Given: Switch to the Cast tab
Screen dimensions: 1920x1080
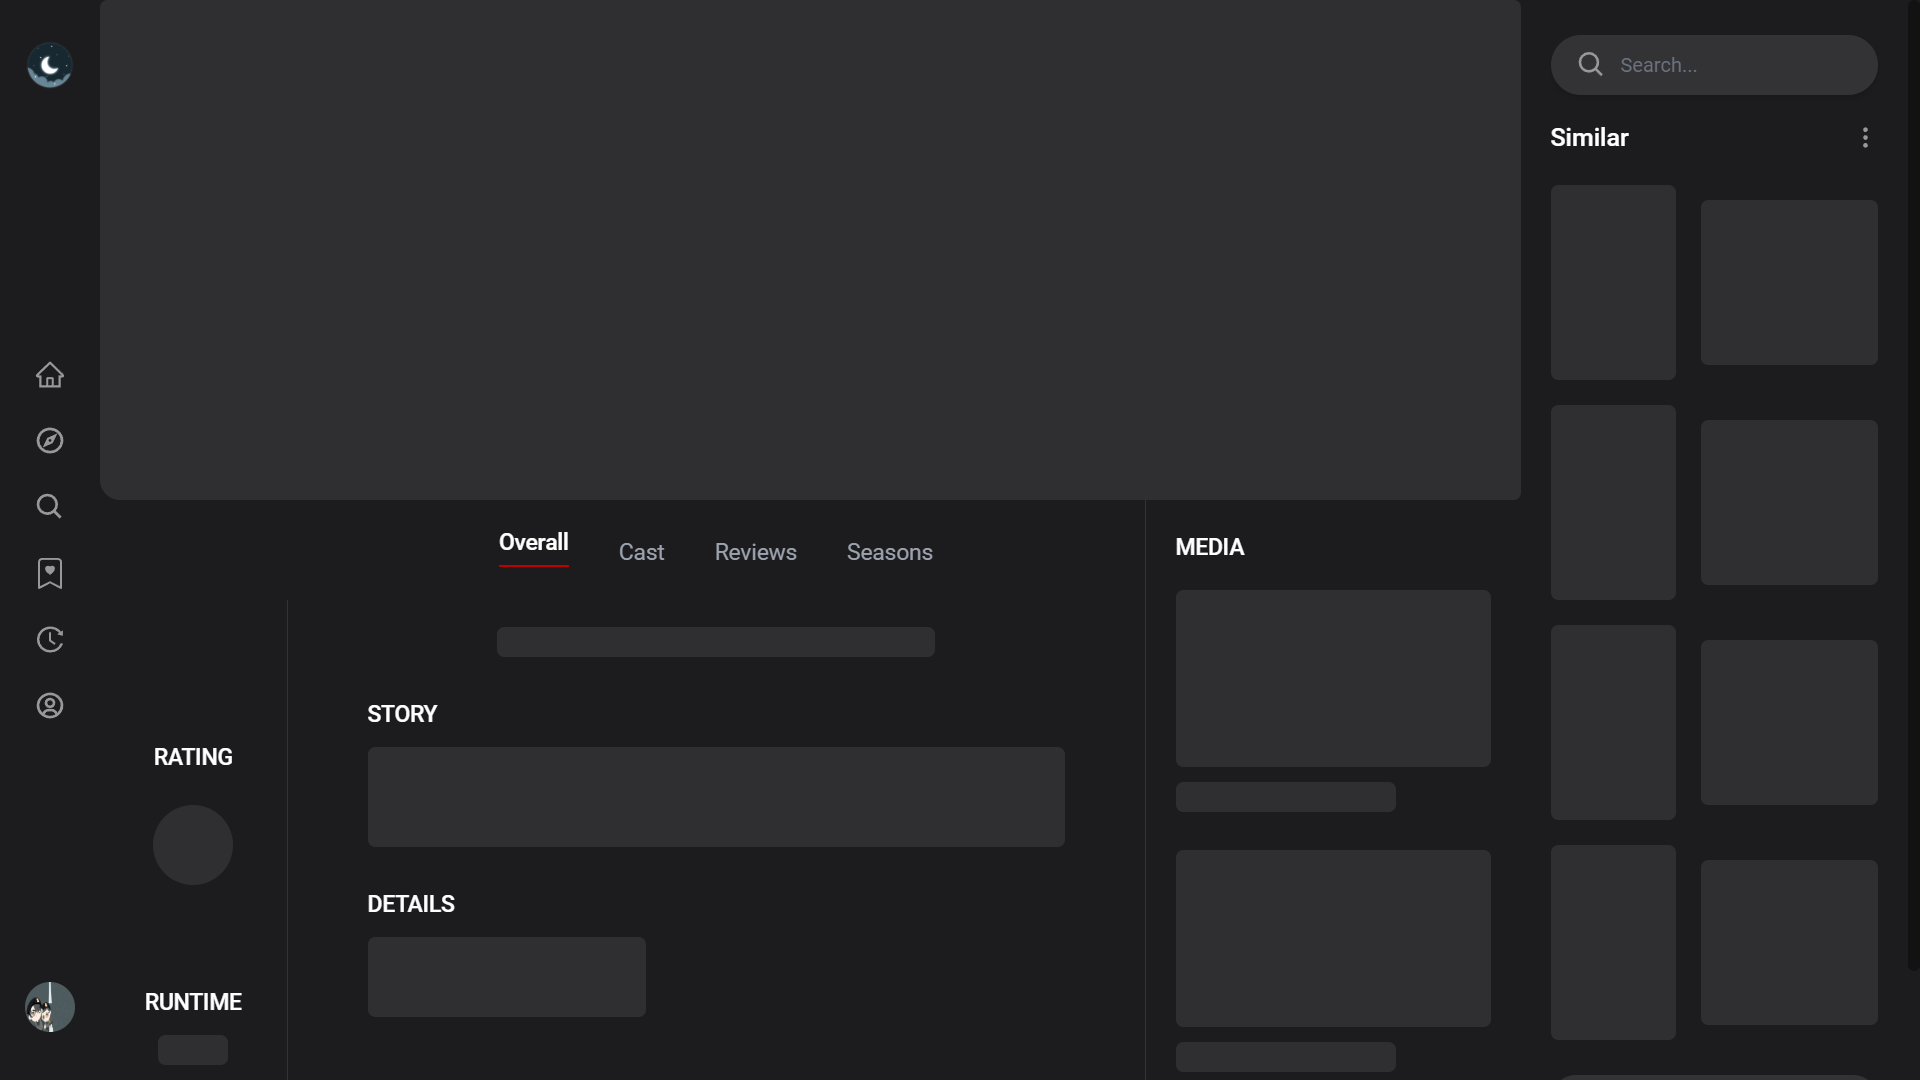Looking at the screenshot, I should point(641,552).
